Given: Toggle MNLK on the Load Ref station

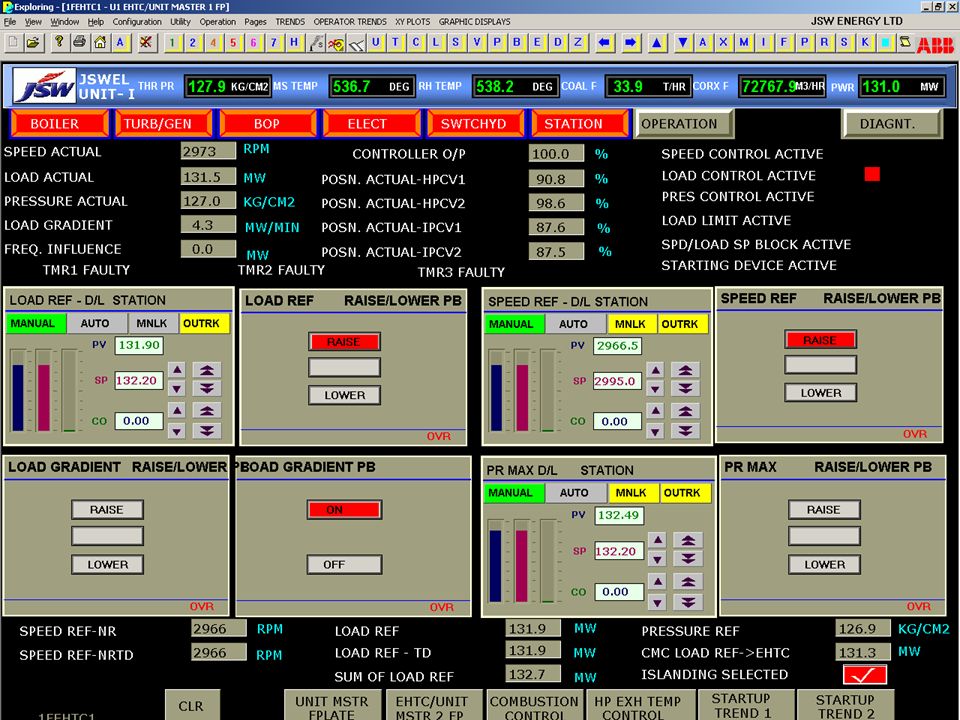Looking at the screenshot, I should click(152, 323).
